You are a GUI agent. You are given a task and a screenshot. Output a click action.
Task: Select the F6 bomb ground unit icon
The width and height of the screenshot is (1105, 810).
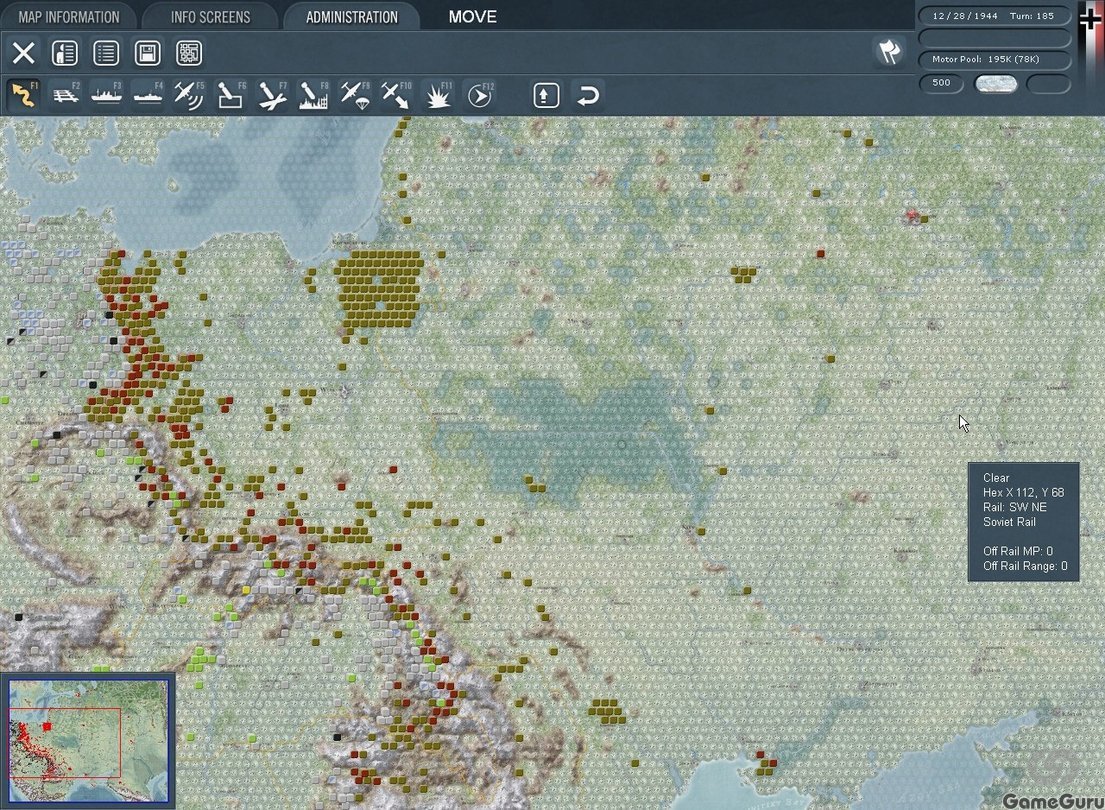[x=230, y=95]
